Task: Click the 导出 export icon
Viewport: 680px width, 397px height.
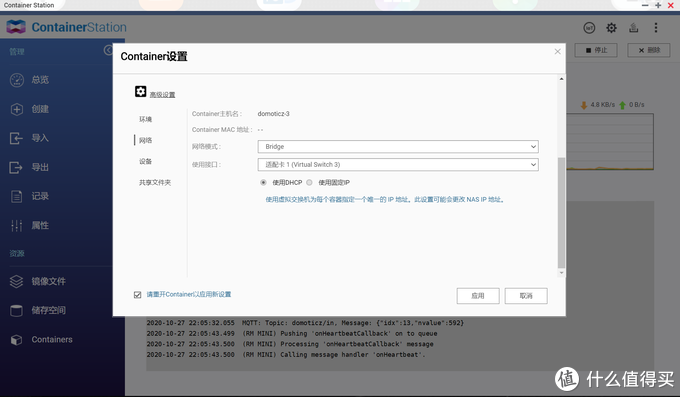Action: click(x=16, y=167)
